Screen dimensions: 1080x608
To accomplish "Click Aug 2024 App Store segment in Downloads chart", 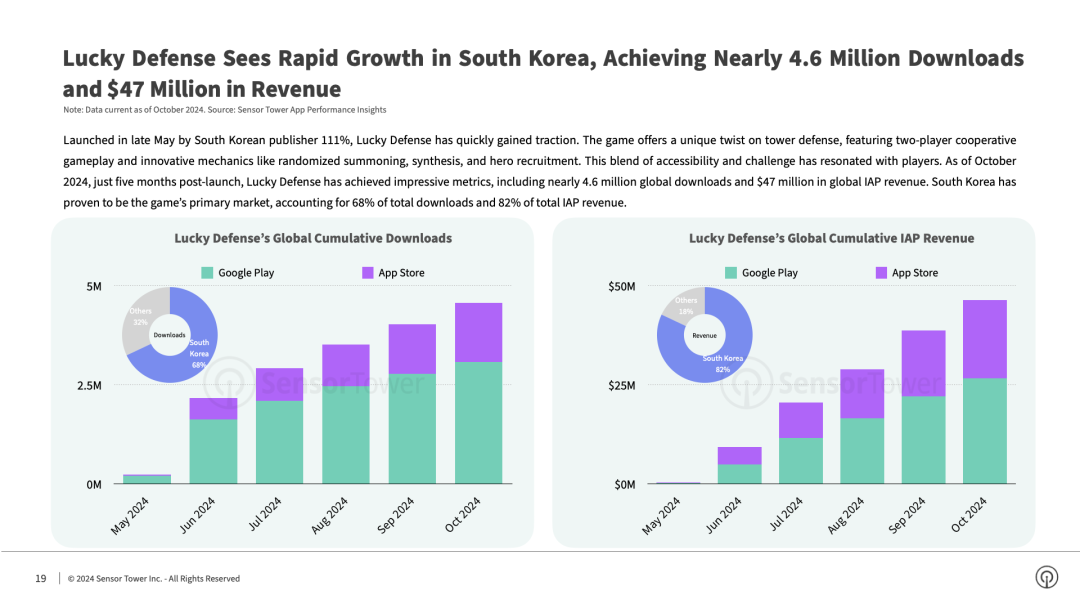I will pos(346,365).
